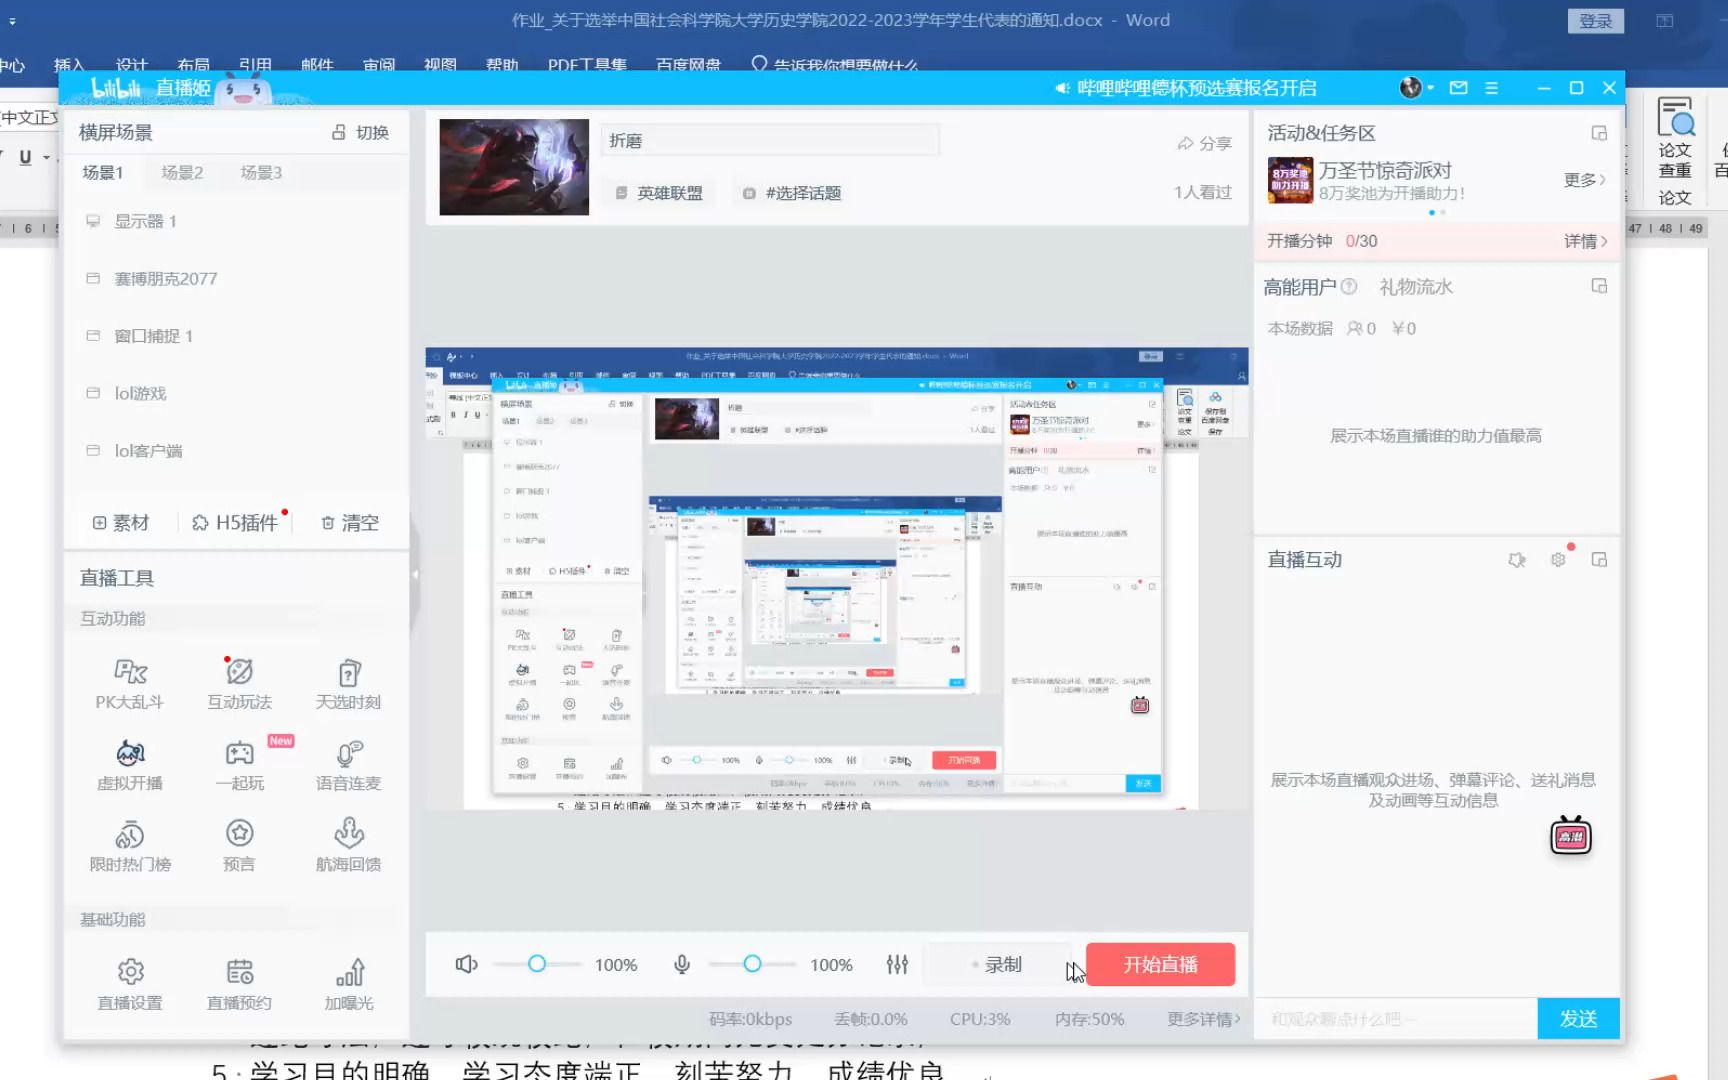Click the 发送 send button for chat

(x=1578, y=1018)
